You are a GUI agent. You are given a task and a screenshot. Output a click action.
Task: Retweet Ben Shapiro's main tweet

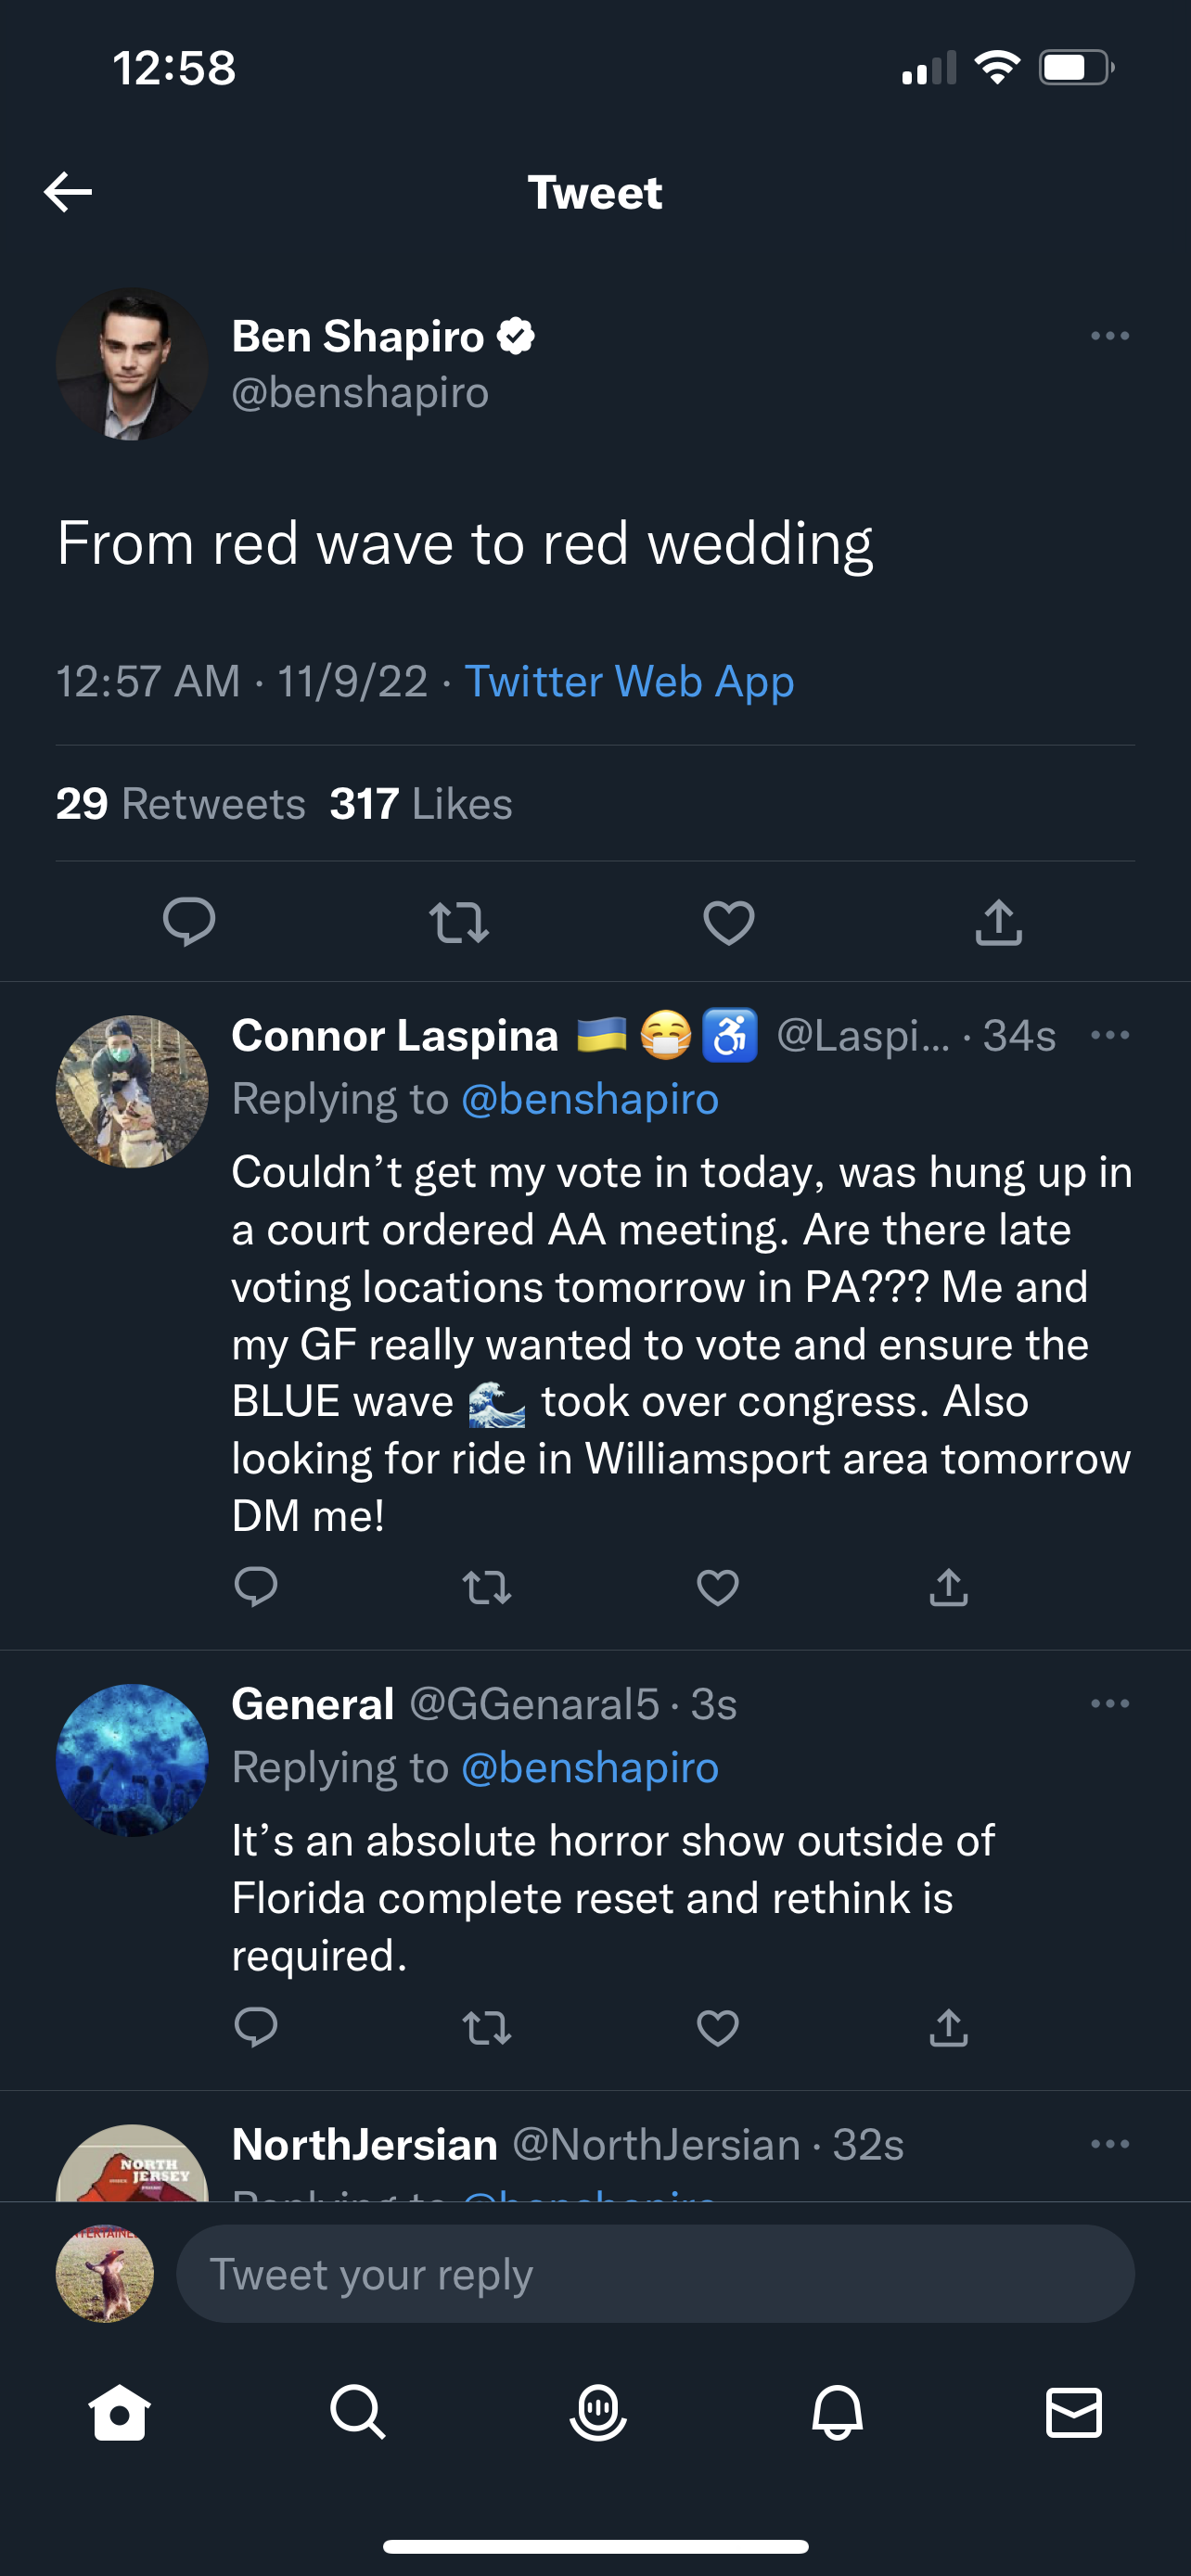pos(458,922)
